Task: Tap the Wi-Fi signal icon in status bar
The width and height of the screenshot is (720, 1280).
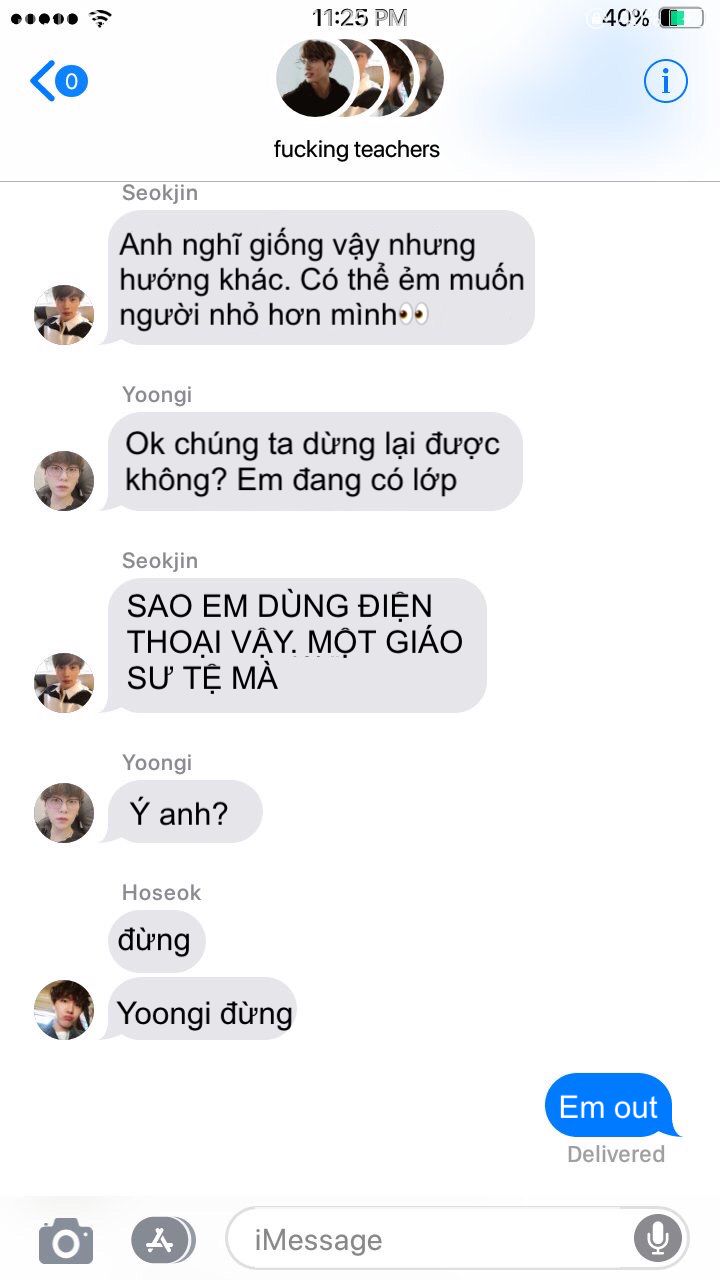Action: click(100, 17)
